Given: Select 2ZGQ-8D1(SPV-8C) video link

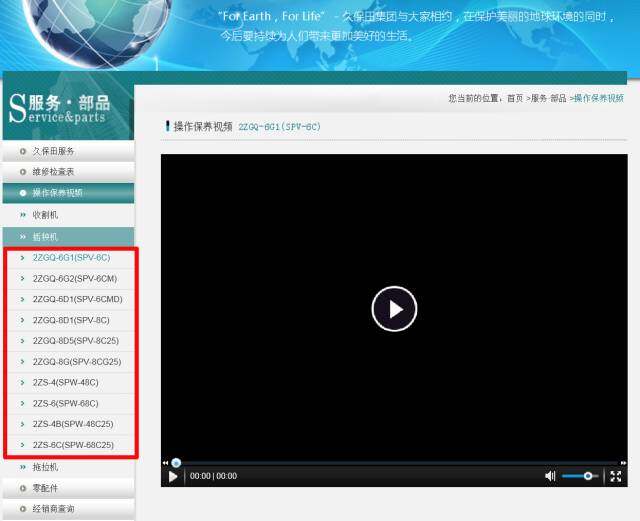Looking at the screenshot, I should pos(71,320).
